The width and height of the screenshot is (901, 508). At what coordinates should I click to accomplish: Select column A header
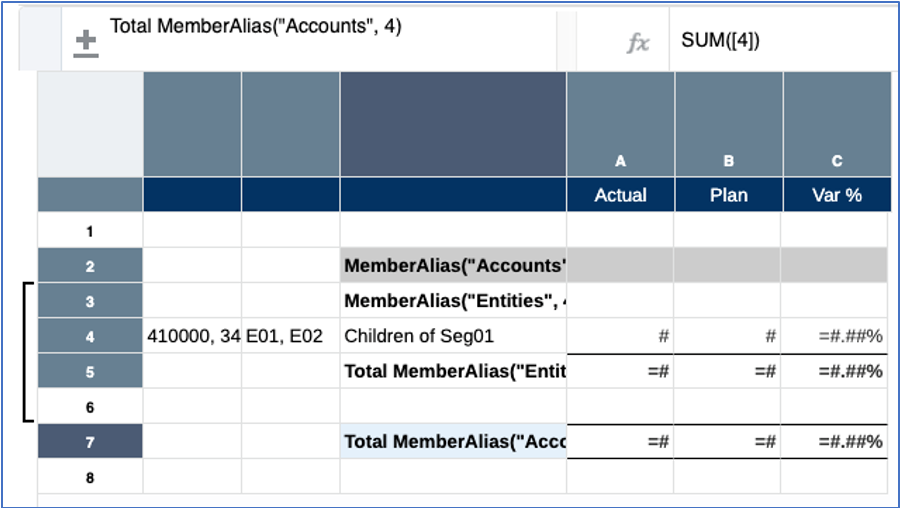(x=620, y=160)
